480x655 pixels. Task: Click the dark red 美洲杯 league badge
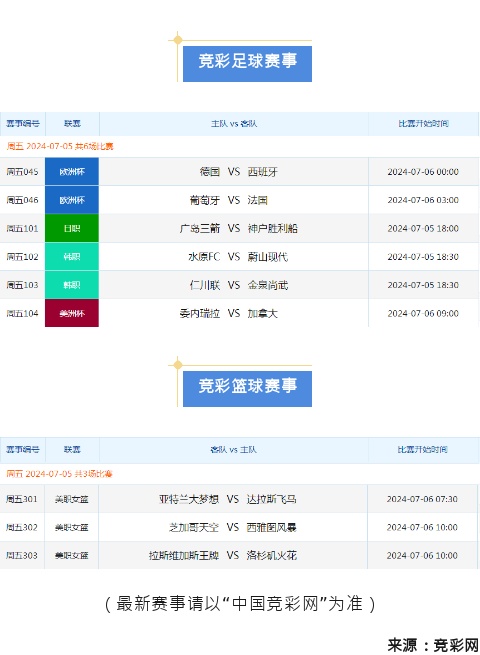click(x=72, y=313)
